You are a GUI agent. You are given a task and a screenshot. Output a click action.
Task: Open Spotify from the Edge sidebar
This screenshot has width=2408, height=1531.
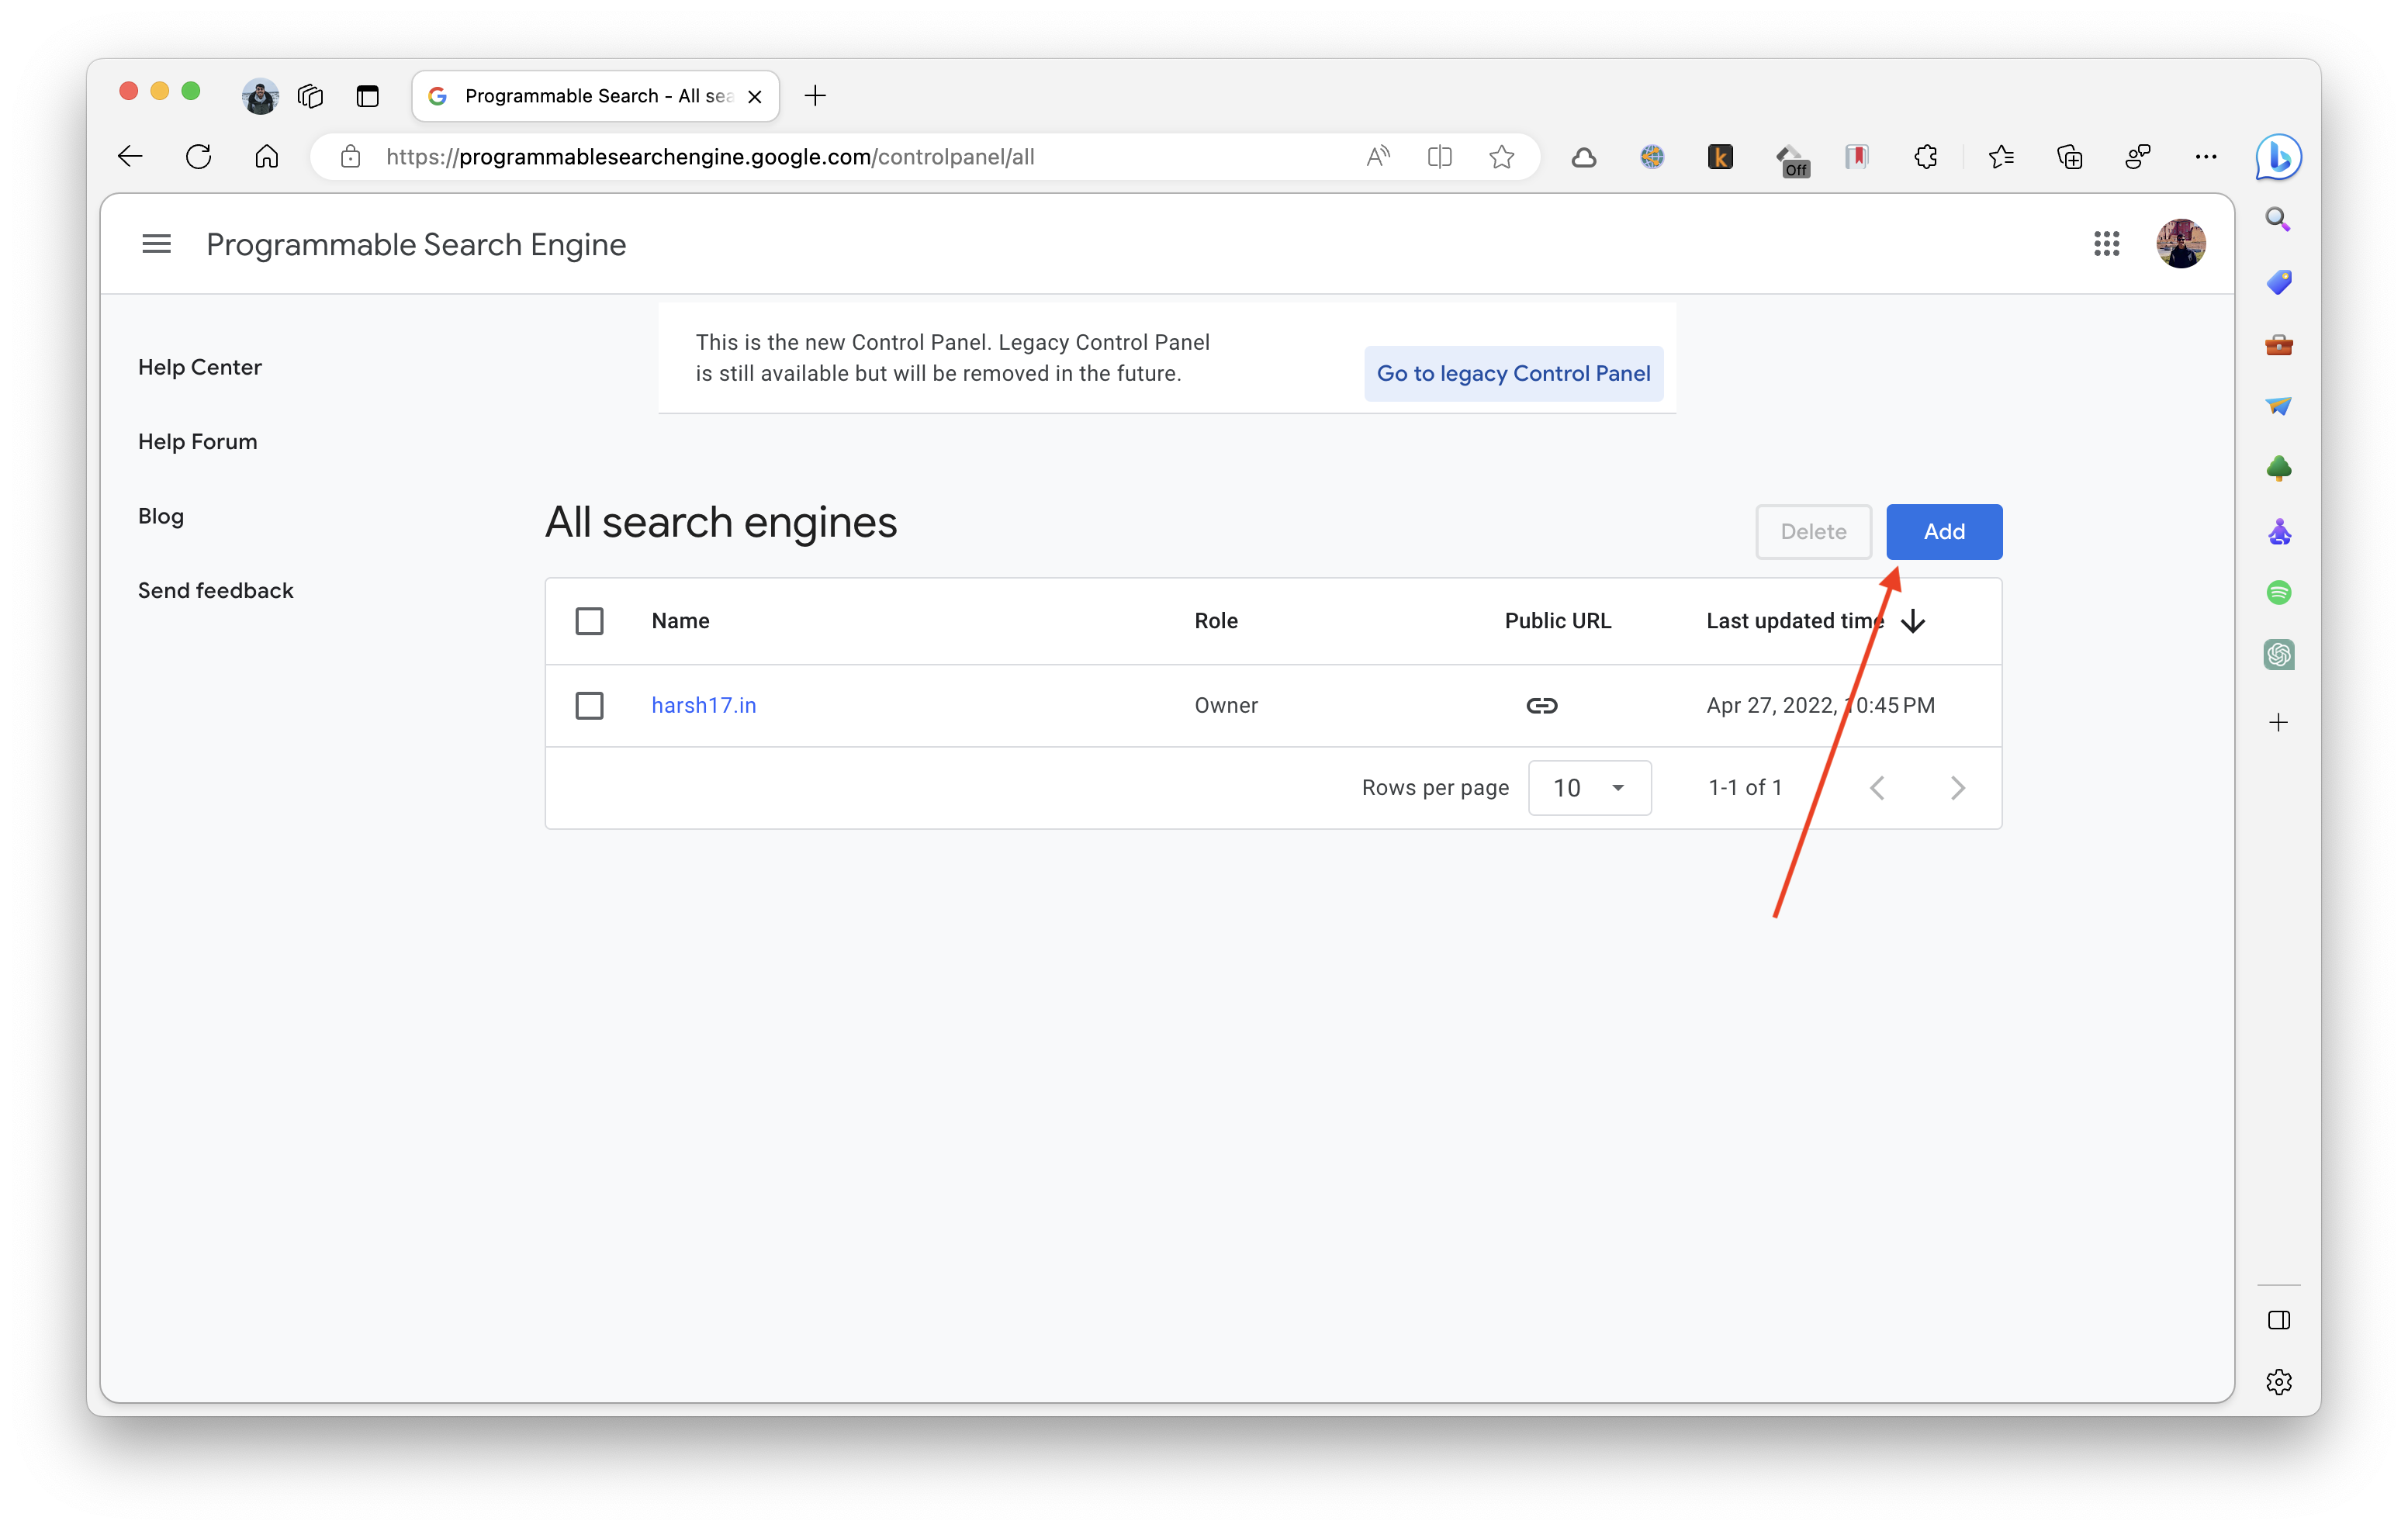tap(2278, 593)
